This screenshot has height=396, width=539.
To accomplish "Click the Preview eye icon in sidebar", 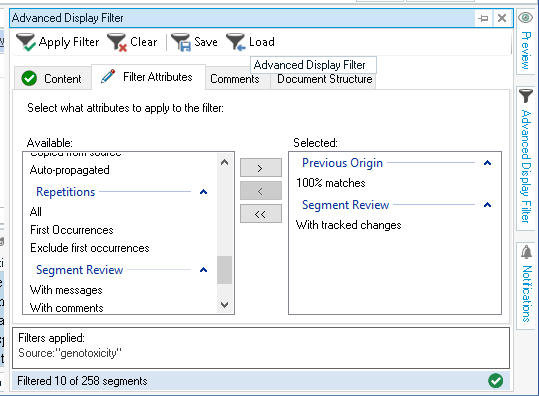I will [525, 17].
